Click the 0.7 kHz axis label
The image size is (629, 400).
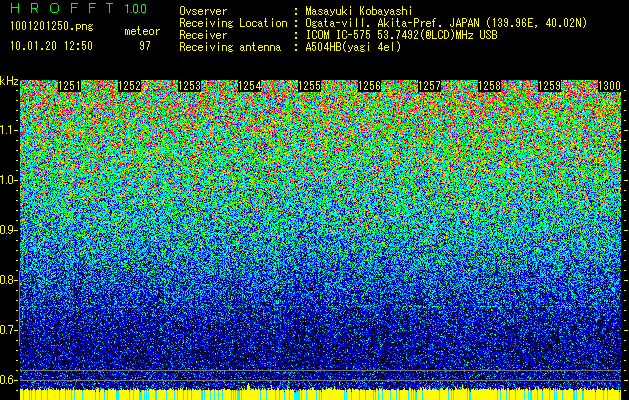(8, 330)
